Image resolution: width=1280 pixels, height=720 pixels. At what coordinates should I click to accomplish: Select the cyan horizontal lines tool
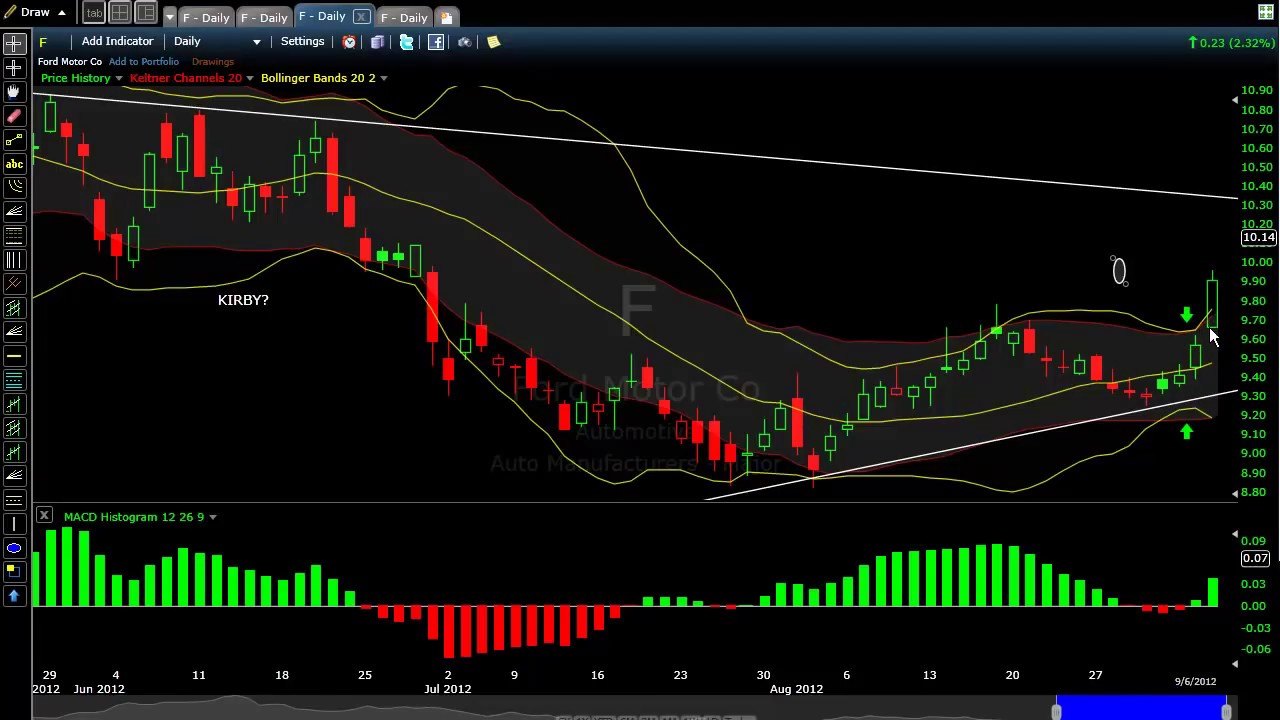(x=14, y=379)
